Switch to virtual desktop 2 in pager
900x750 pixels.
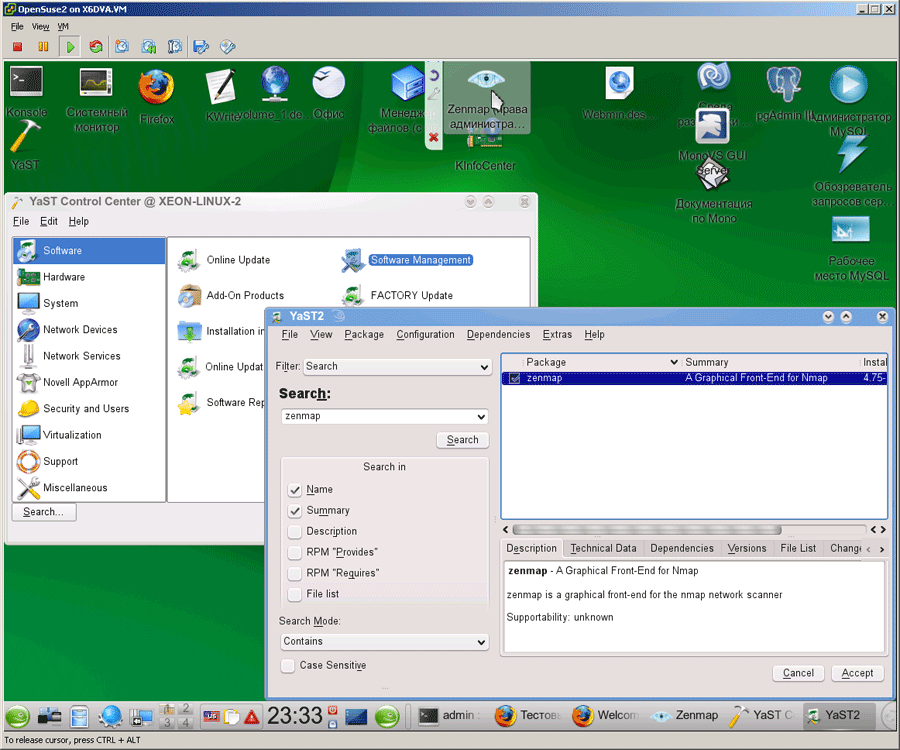tap(185, 709)
